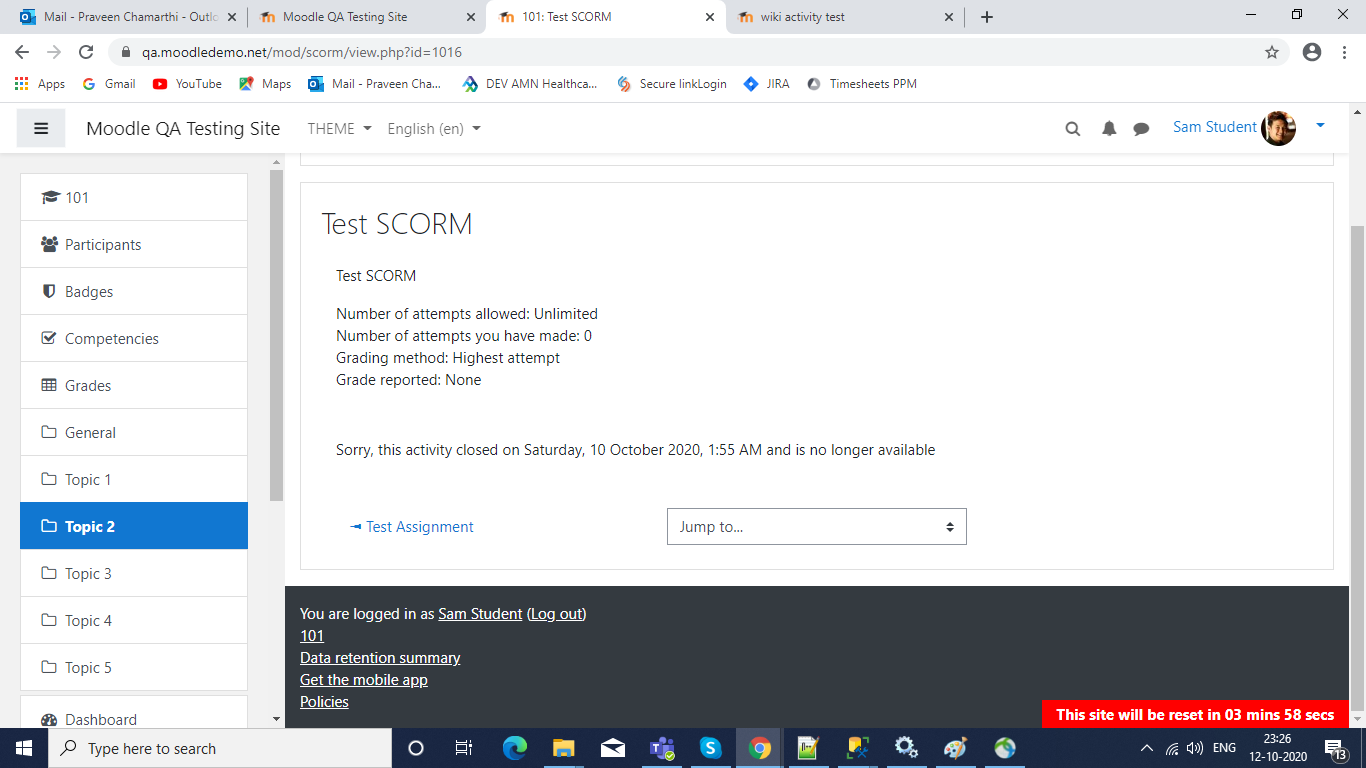The image size is (1366, 768).
Task: Open the YouTube bookmark
Action: (x=187, y=84)
